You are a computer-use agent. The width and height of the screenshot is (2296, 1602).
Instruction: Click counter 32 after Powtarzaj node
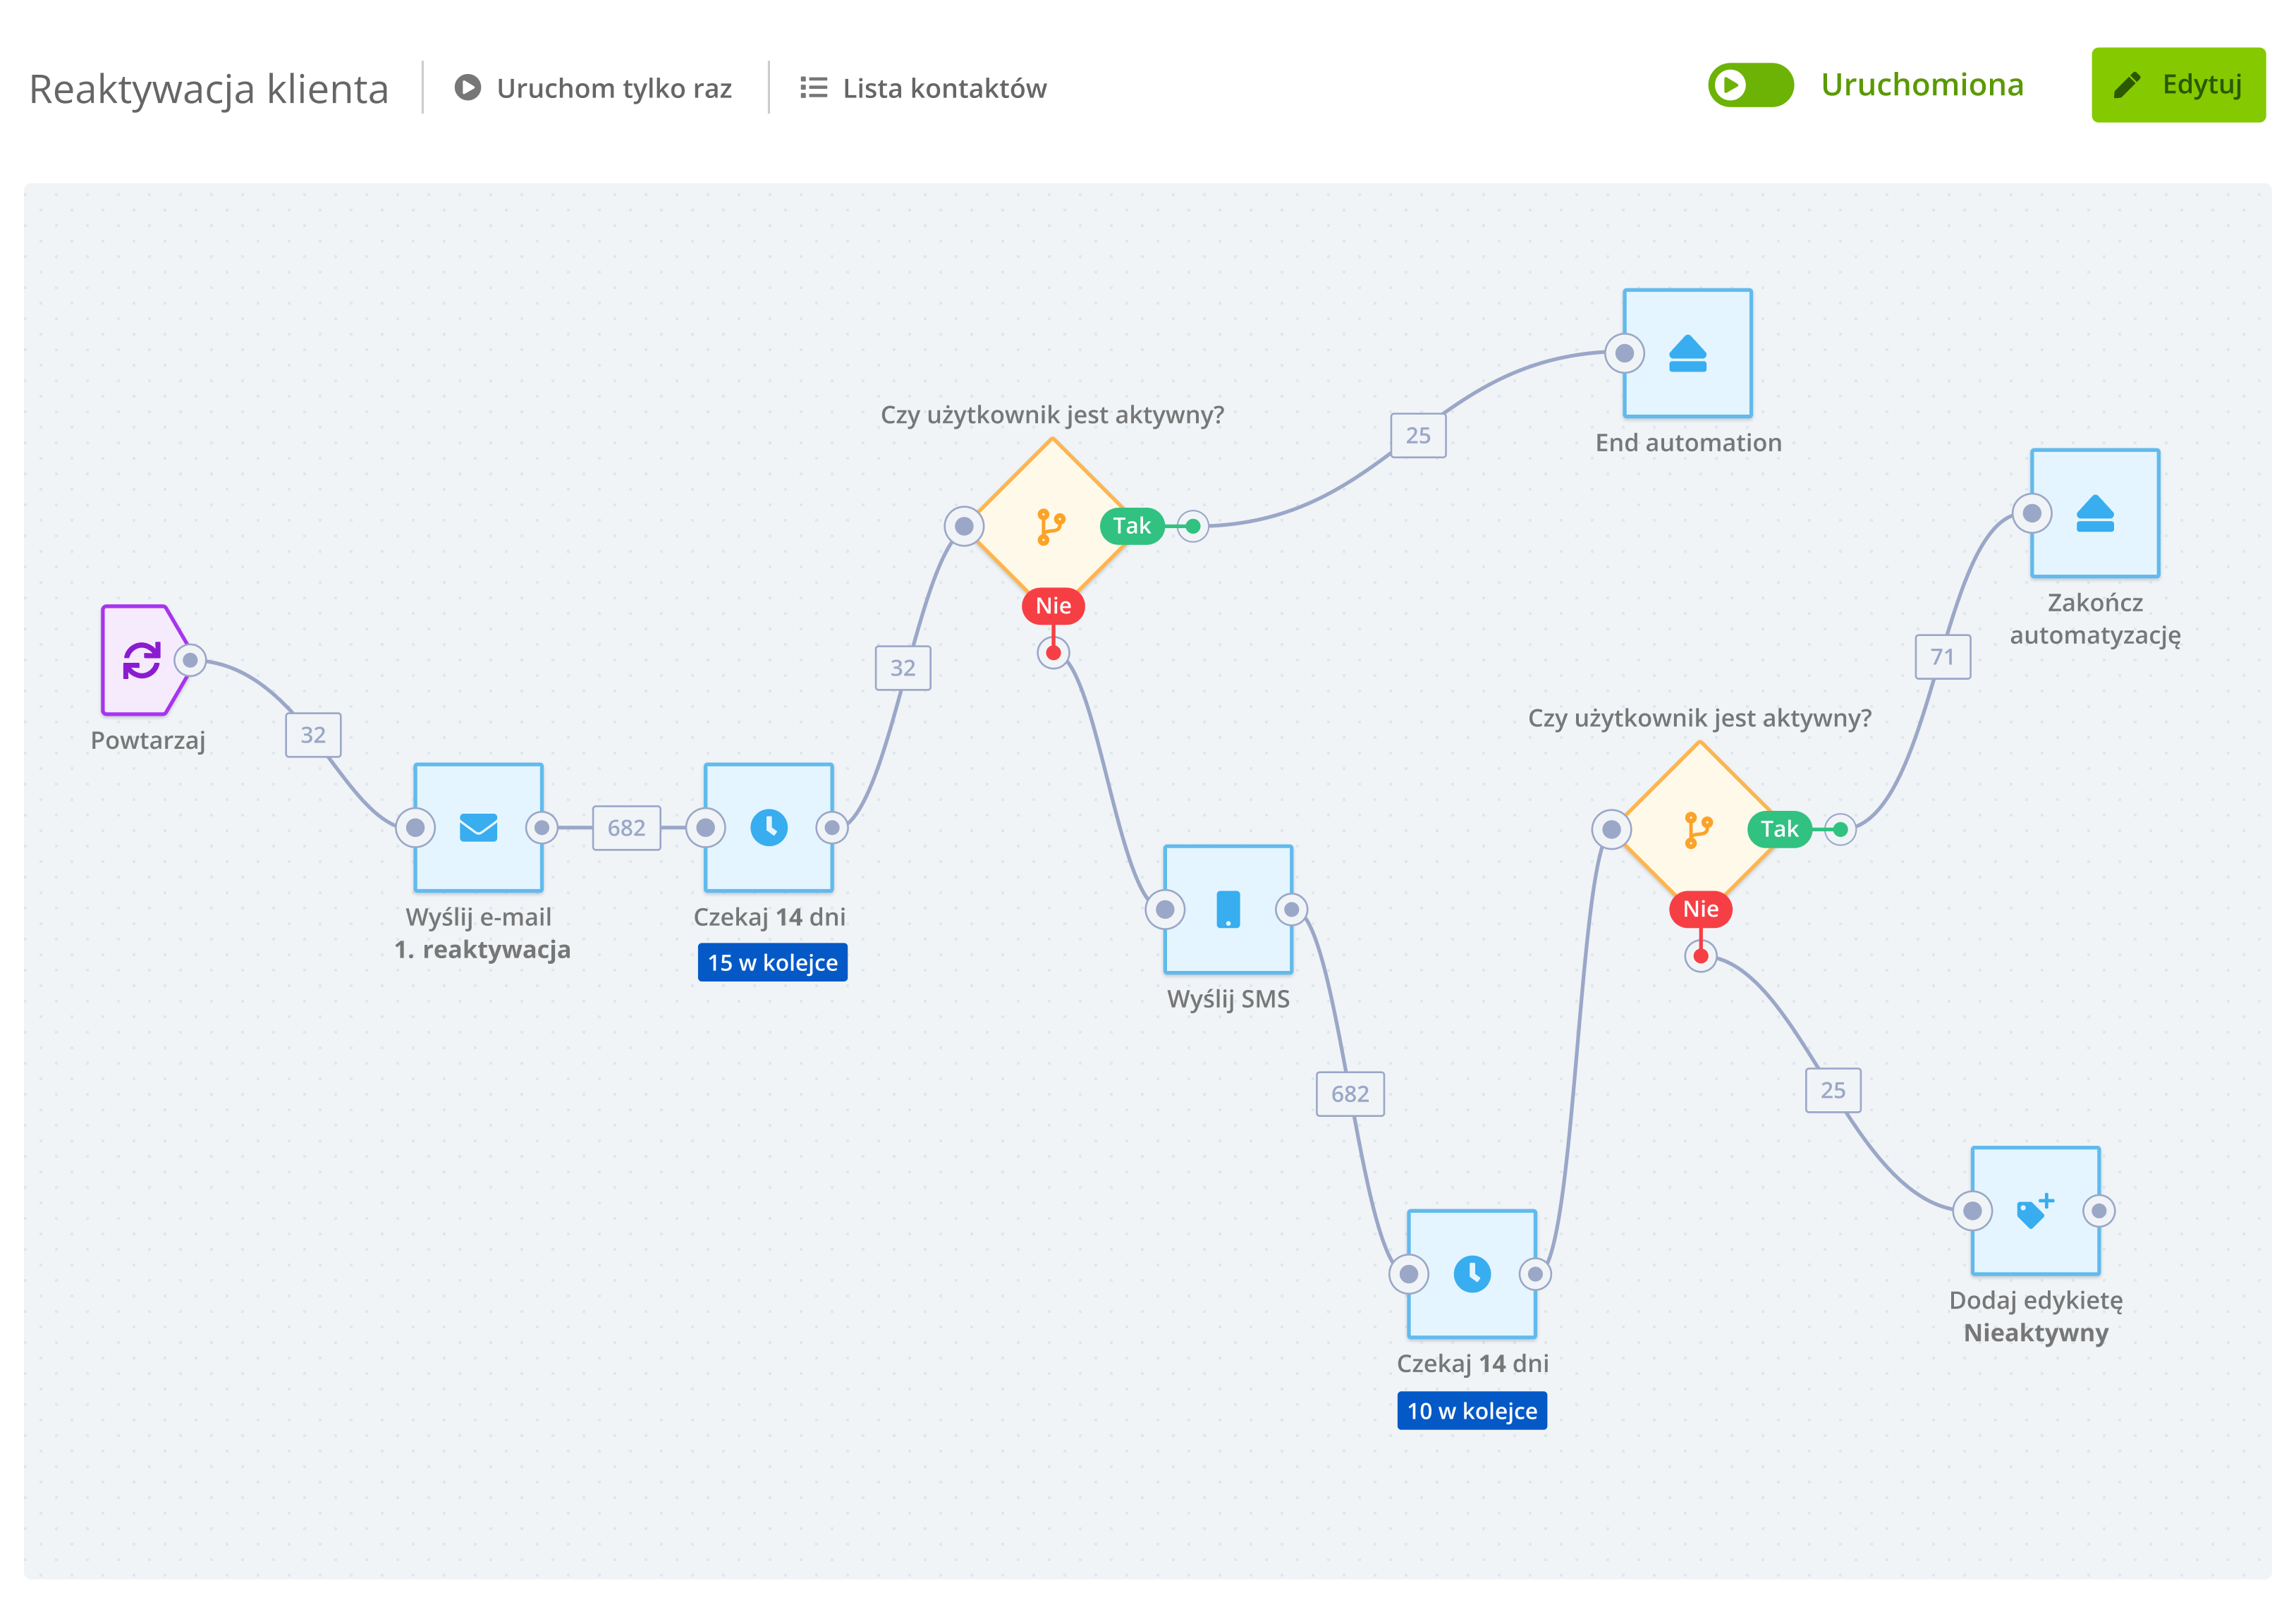[313, 735]
